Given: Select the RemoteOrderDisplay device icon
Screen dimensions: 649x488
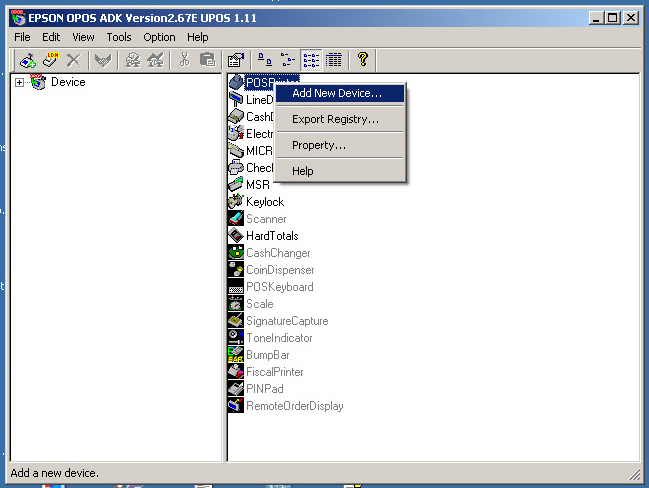Looking at the screenshot, I should coord(236,405).
